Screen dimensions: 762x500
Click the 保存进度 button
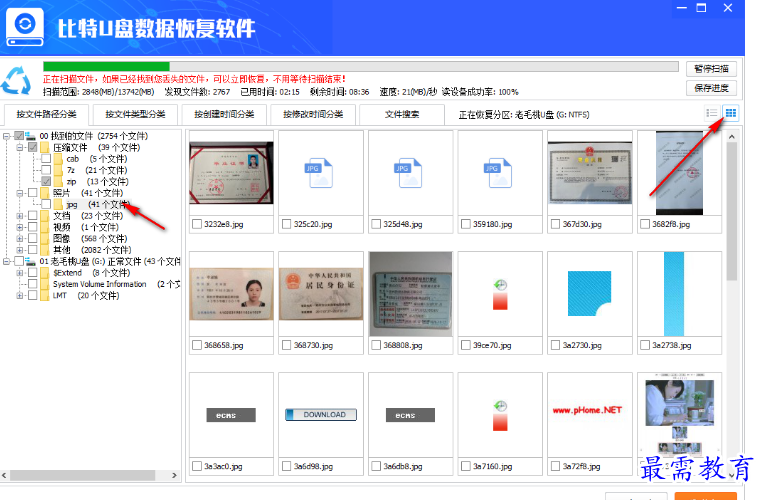coord(711,88)
